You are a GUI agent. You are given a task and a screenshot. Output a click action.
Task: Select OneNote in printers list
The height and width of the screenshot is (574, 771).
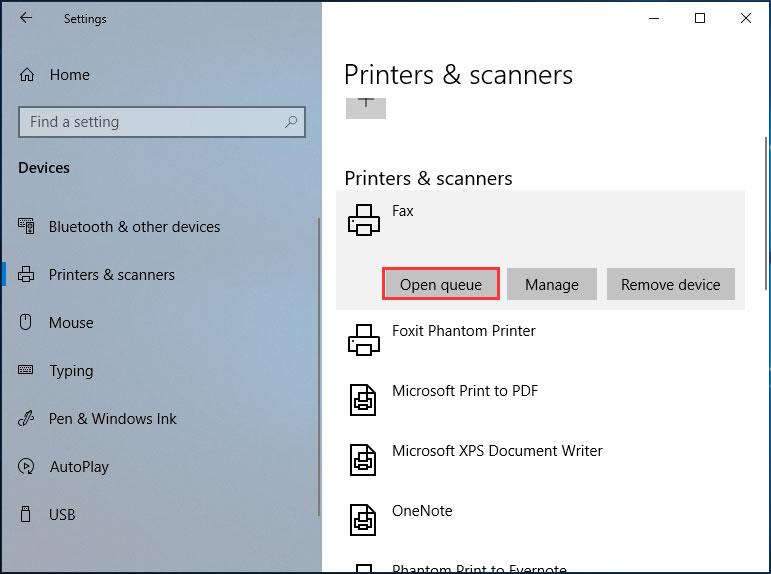[x=422, y=511]
